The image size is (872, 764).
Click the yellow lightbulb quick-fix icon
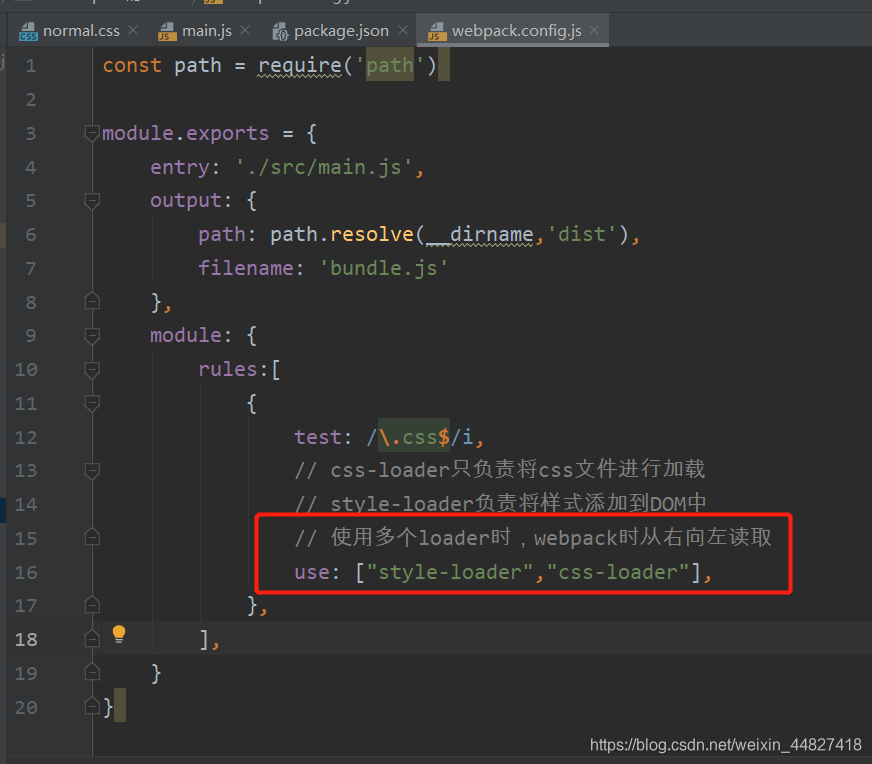tap(119, 634)
